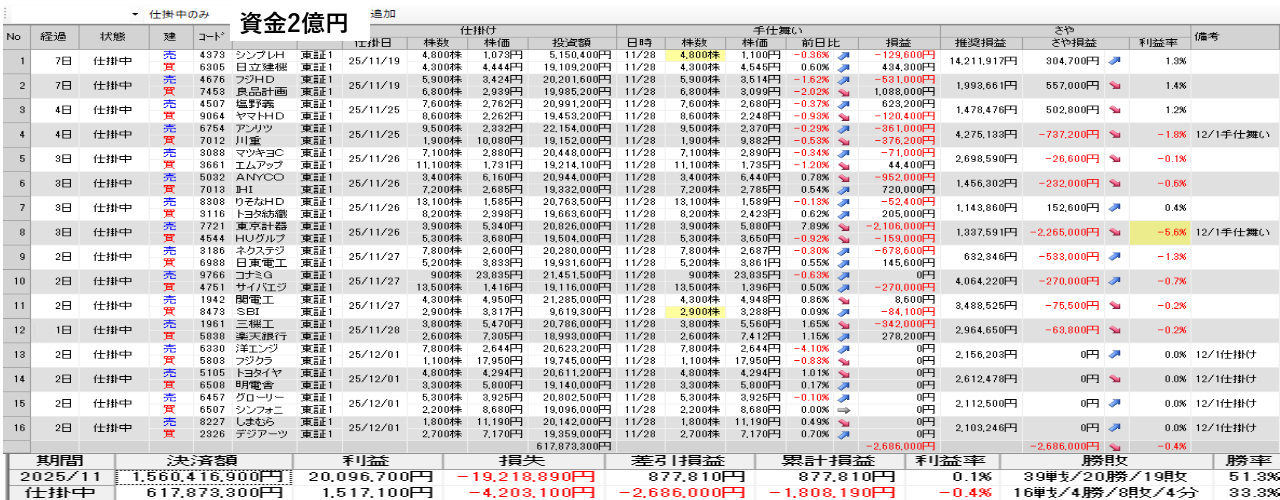Click the 2025/11 period summary row
The width and height of the screenshot is (1280, 500).
point(61,476)
